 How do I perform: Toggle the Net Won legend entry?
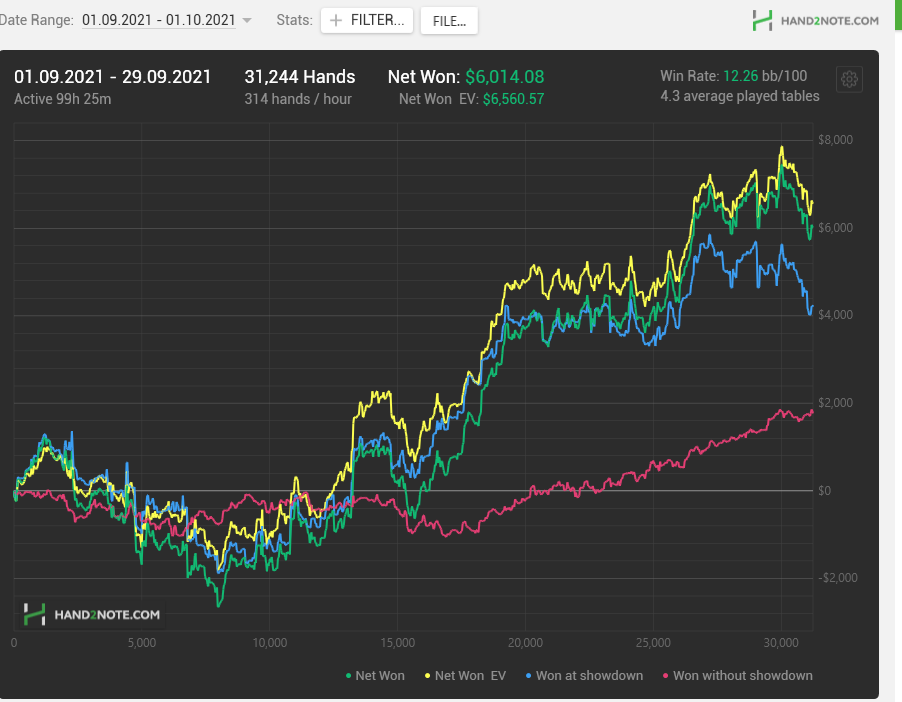point(375,676)
